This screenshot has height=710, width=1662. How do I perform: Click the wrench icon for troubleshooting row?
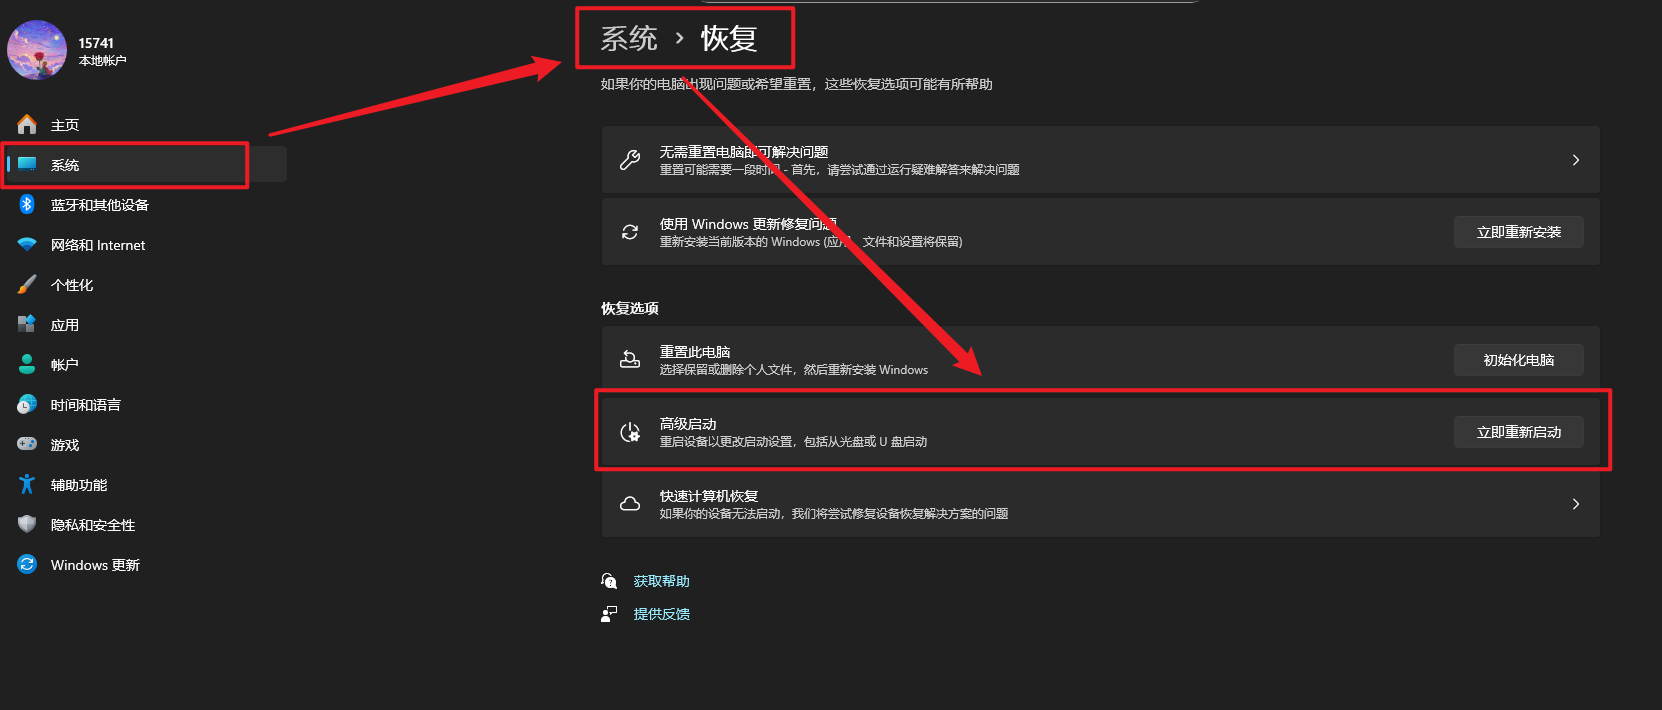point(630,160)
